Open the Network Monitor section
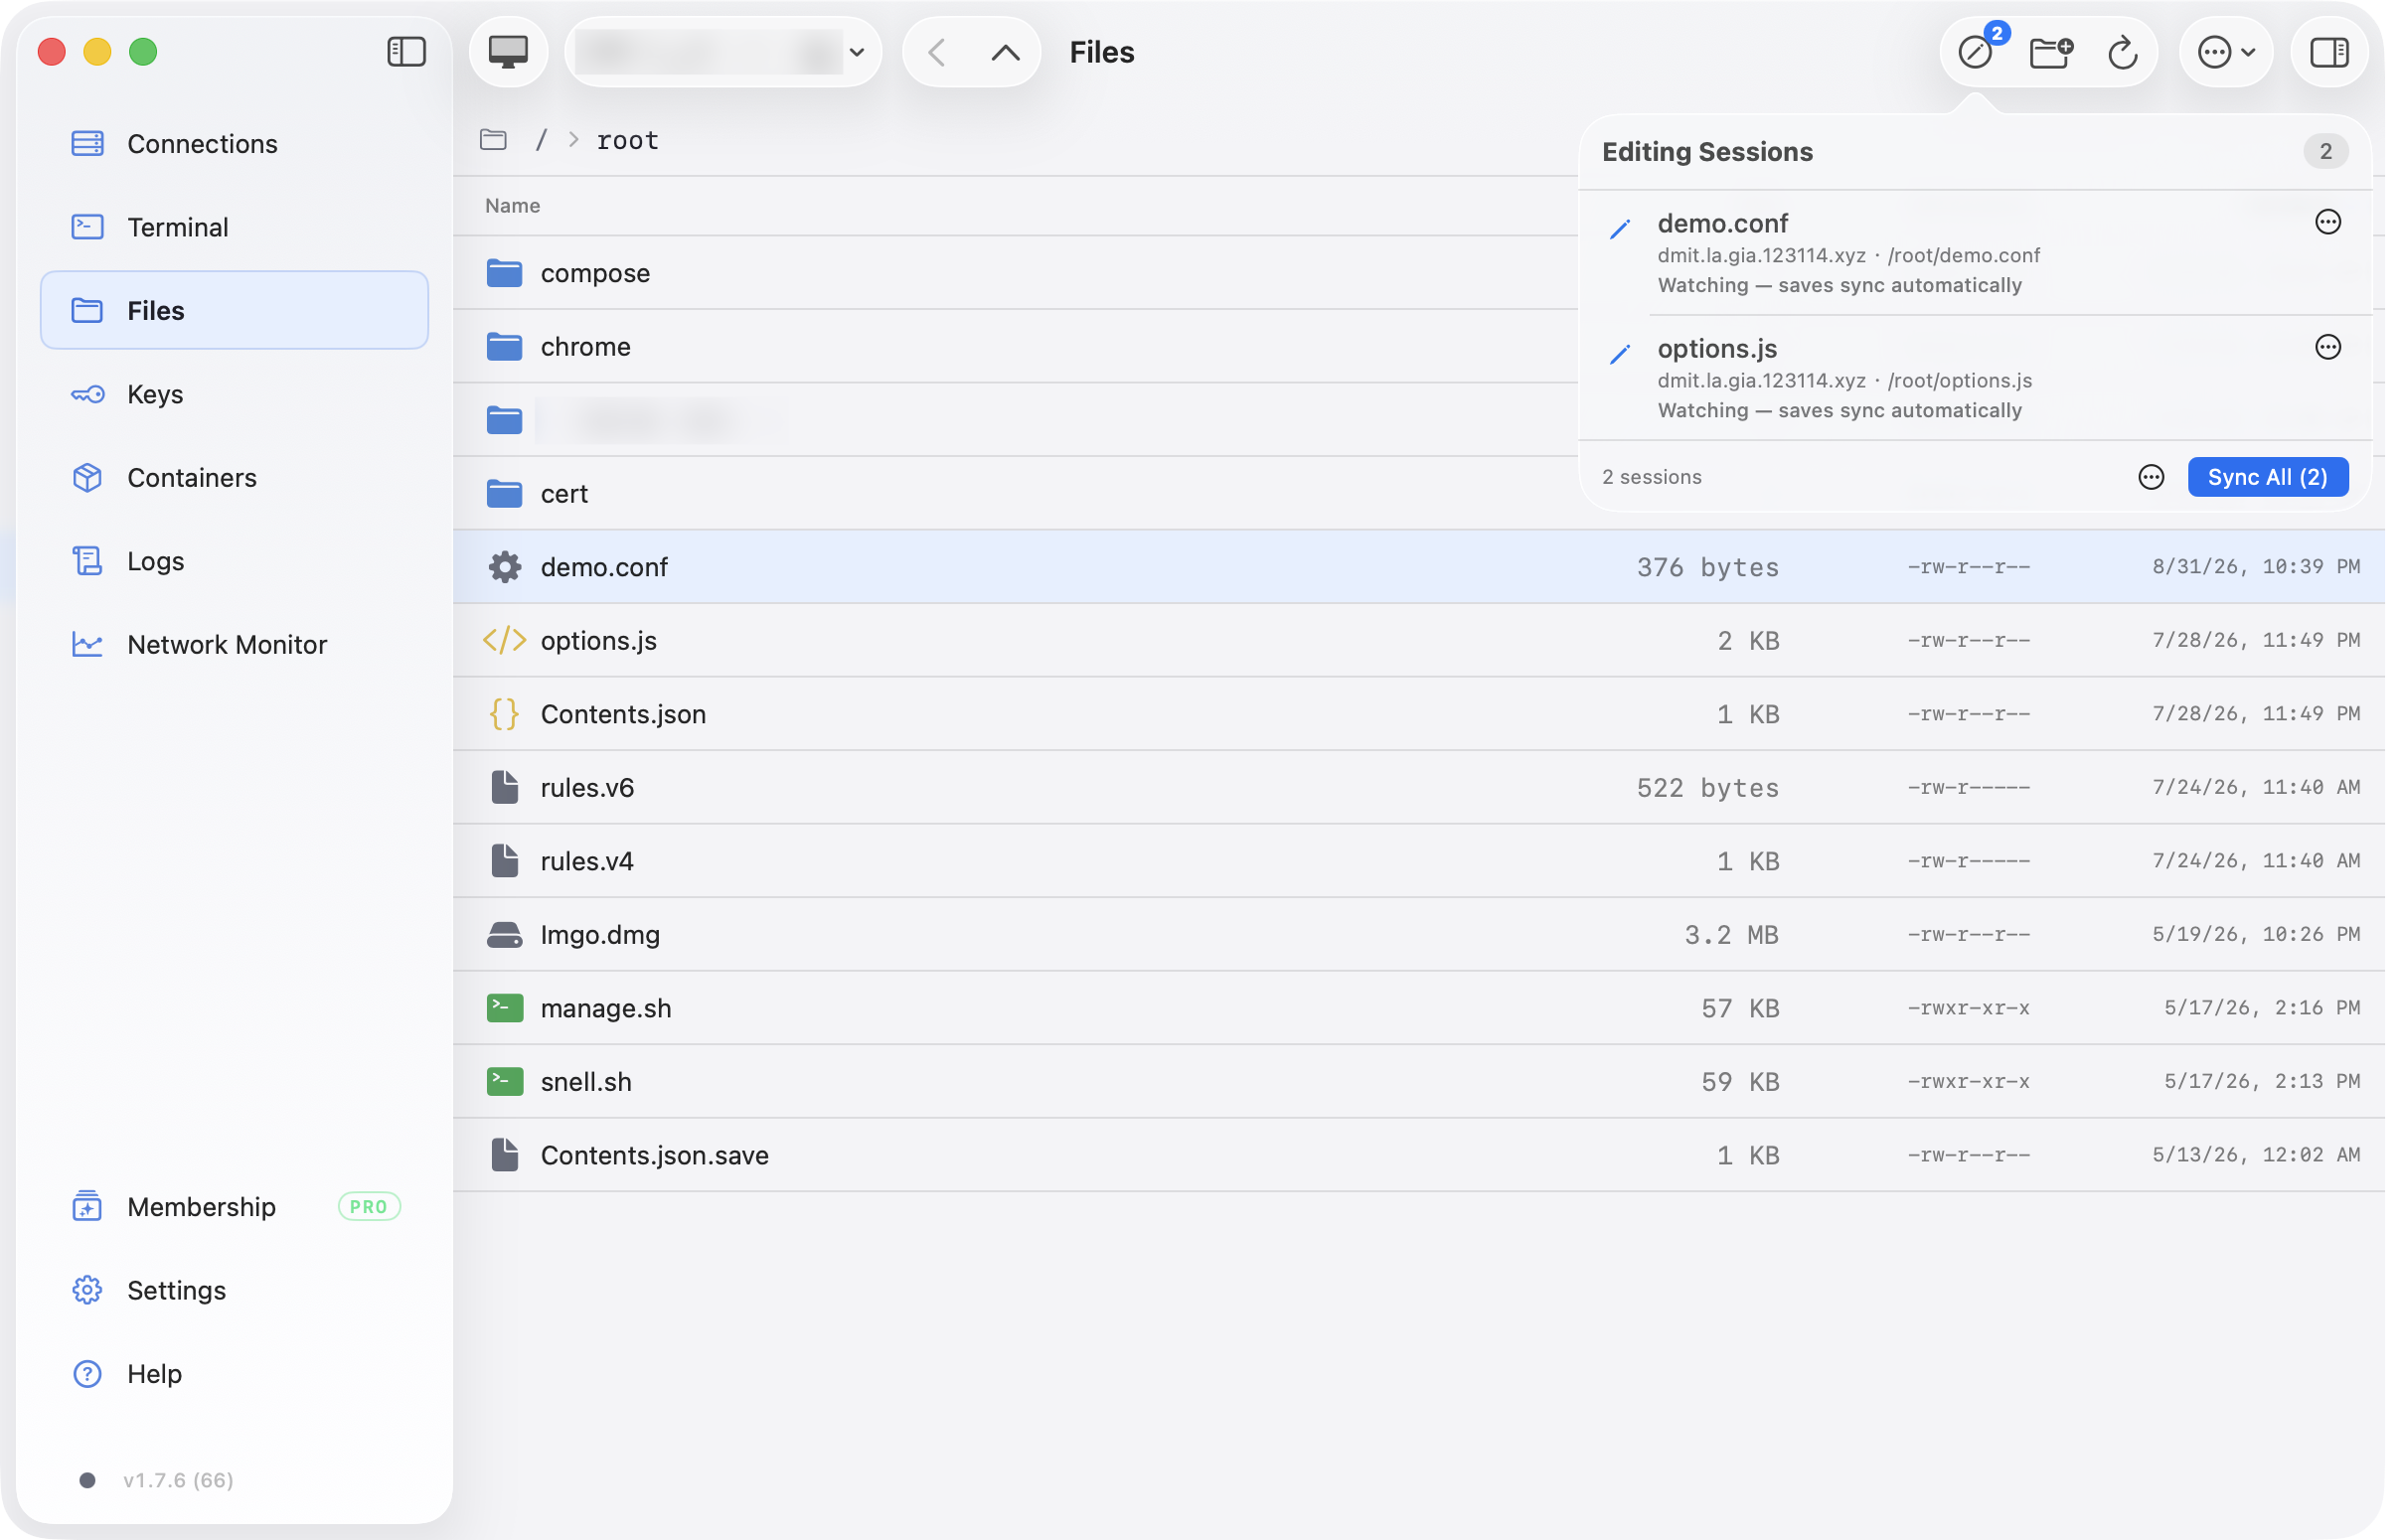Viewport: 2399px width, 1540px height. pyautogui.click(x=234, y=644)
